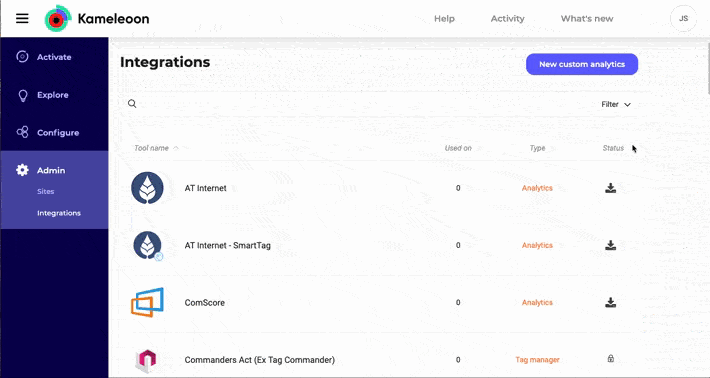
Task: Click into the integrations search field
Action: point(358,104)
